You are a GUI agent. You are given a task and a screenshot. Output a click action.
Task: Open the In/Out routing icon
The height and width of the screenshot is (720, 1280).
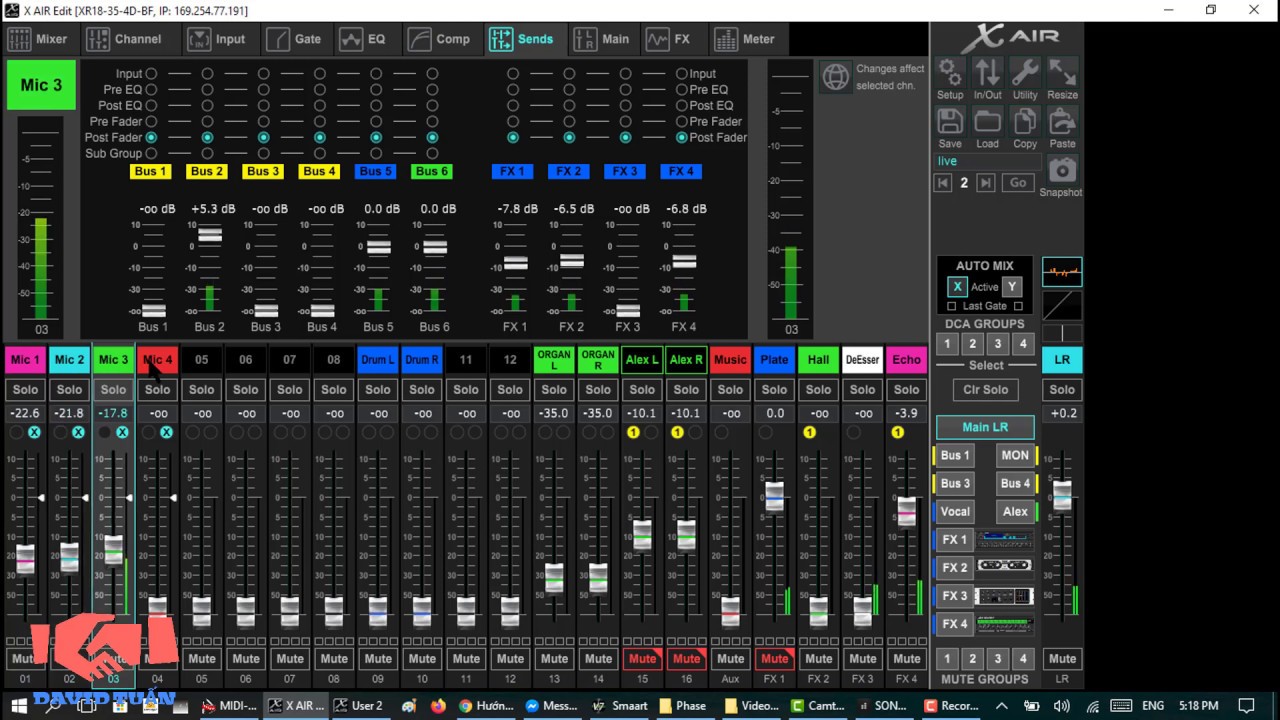click(987, 73)
